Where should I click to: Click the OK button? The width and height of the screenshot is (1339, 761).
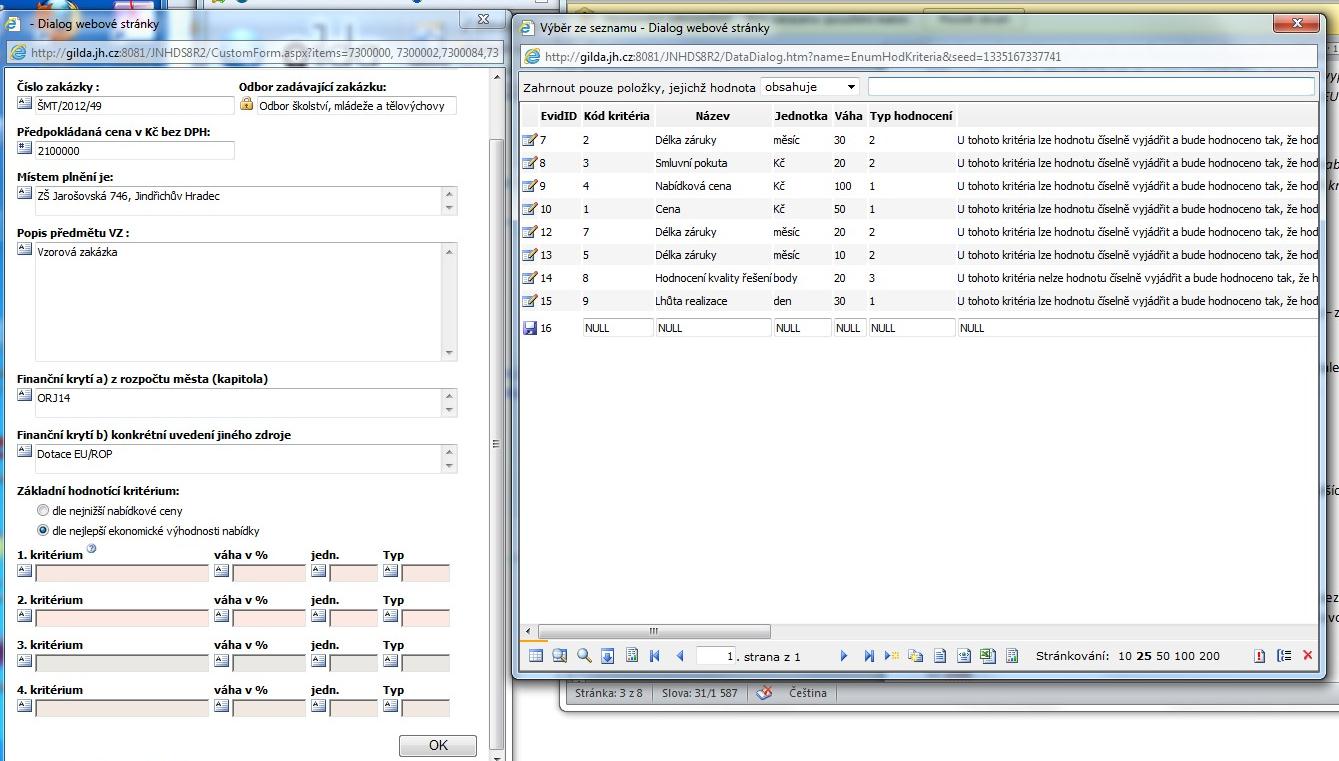tap(438, 745)
